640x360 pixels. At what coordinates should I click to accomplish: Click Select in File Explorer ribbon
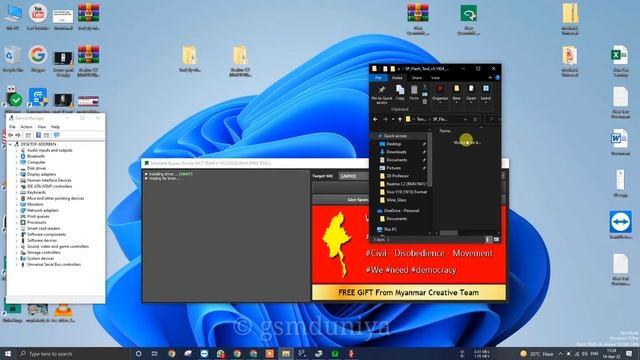pyautogui.click(x=486, y=93)
